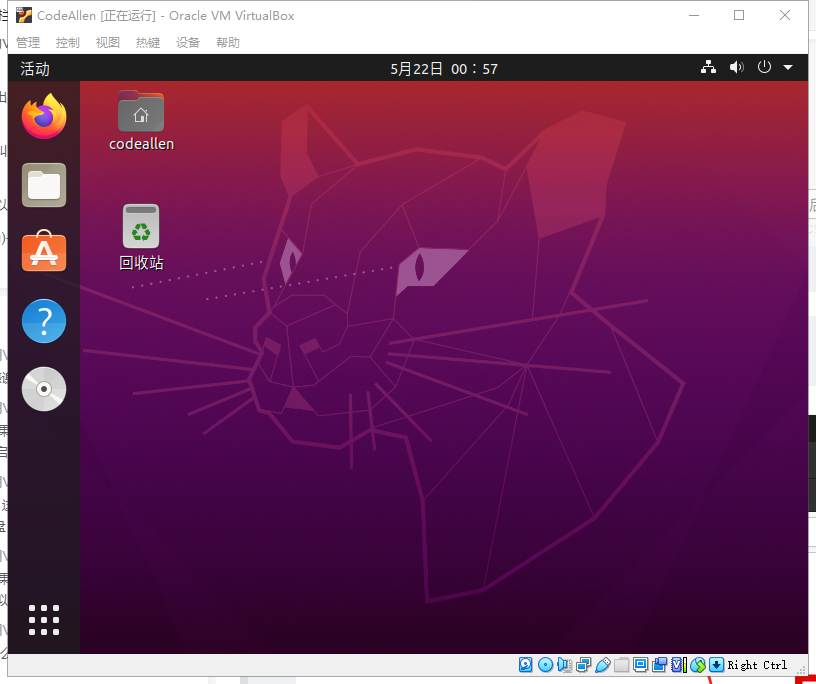Click the recording status icon
This screenshot has width=816, height=684.
point(660,665)
